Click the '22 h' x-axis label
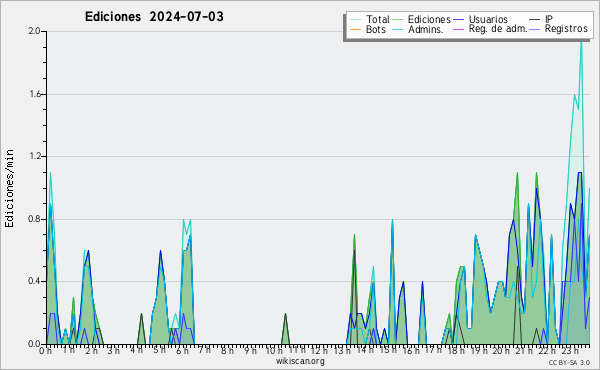Image resolution: width=600 pixels, height=370 pixels. [x=546, y=350]
